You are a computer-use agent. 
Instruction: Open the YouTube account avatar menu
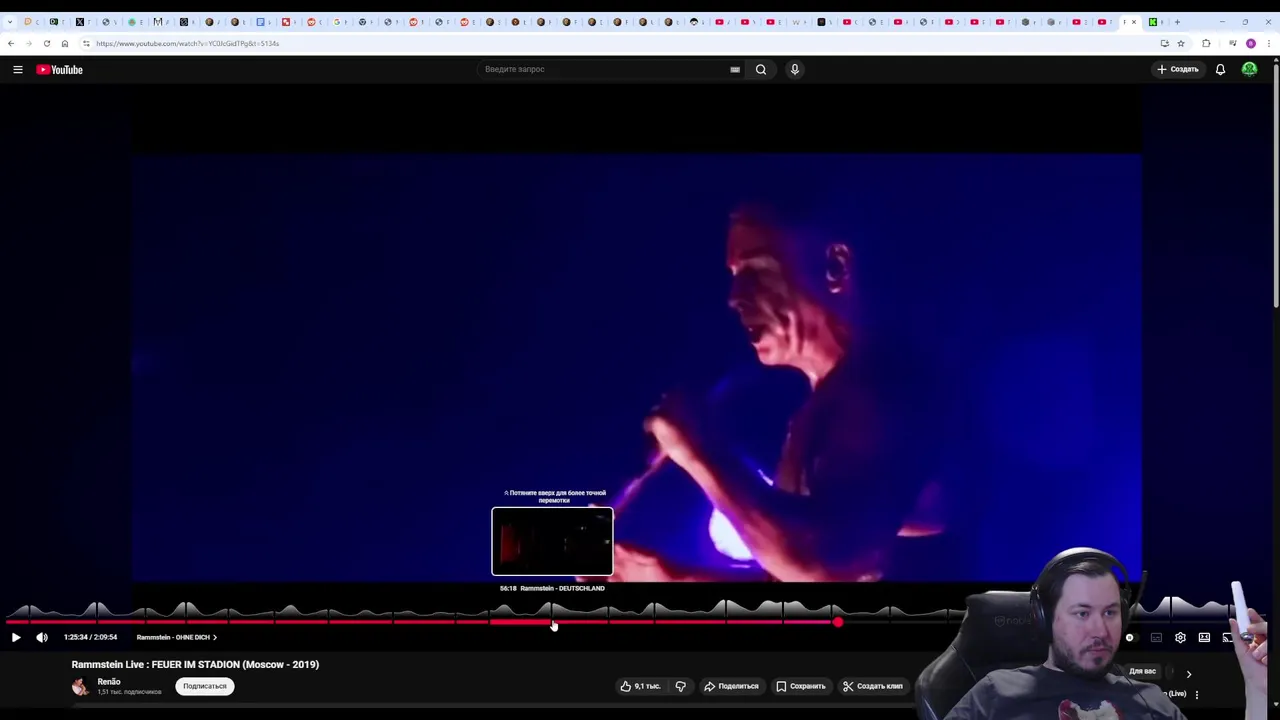tap(1250, 69)
